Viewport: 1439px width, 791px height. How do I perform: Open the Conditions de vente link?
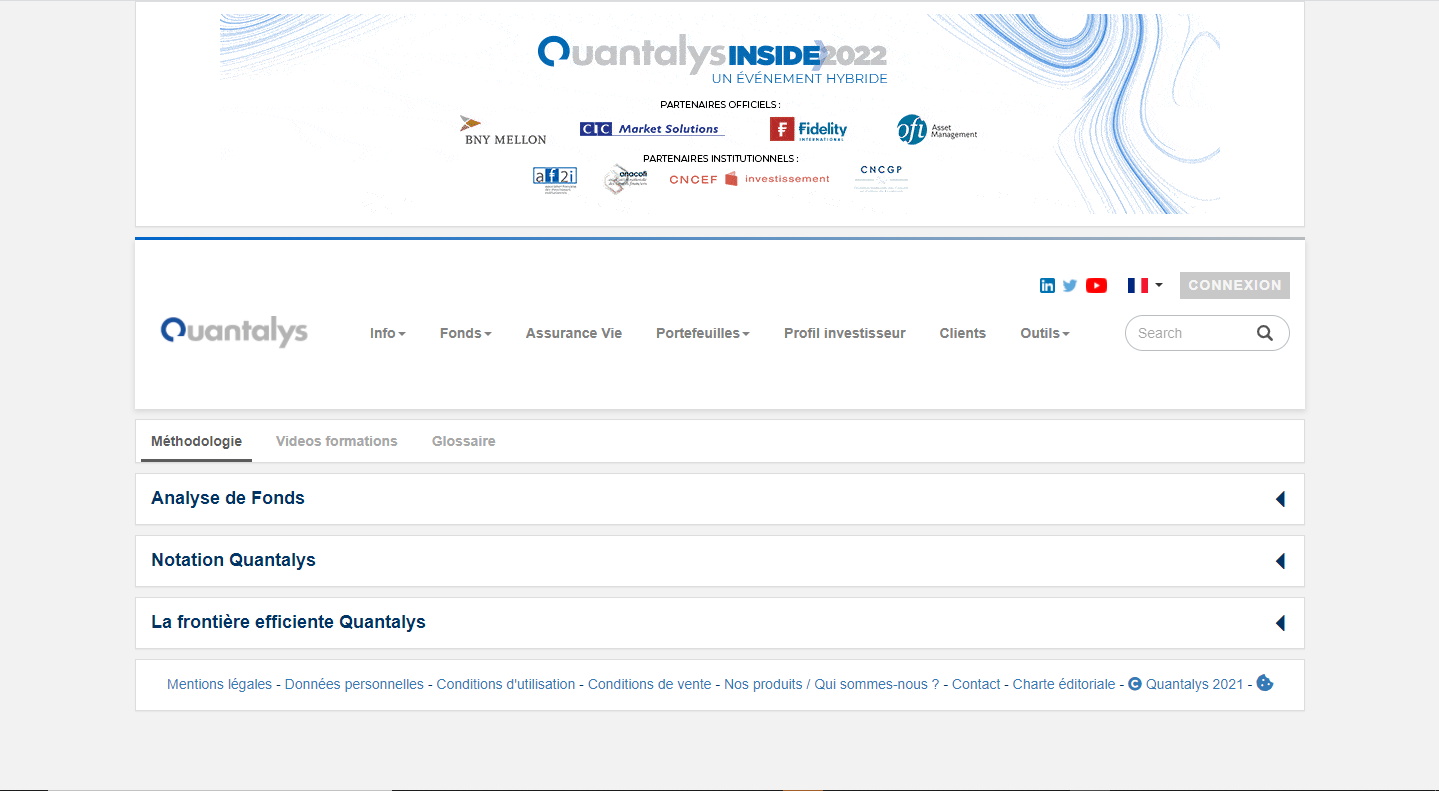tap(650, 684)
